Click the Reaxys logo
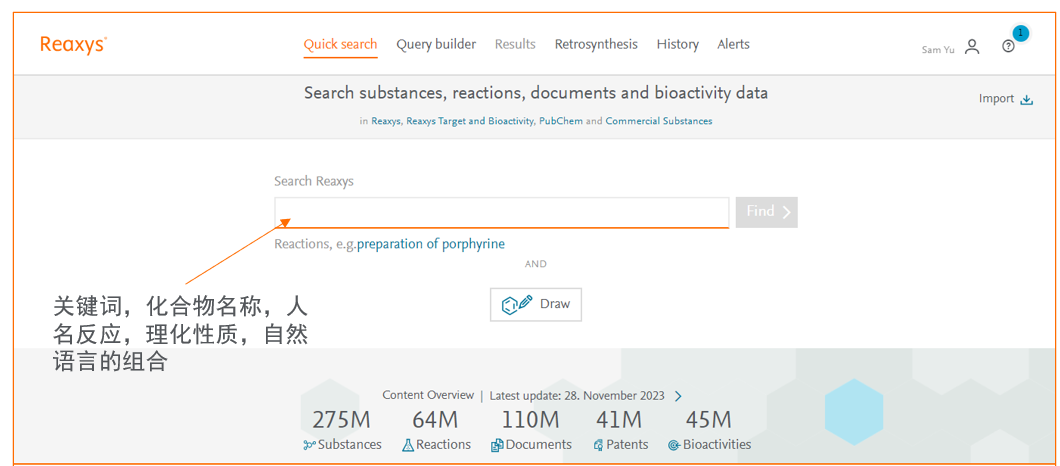 tap(73, 45)
